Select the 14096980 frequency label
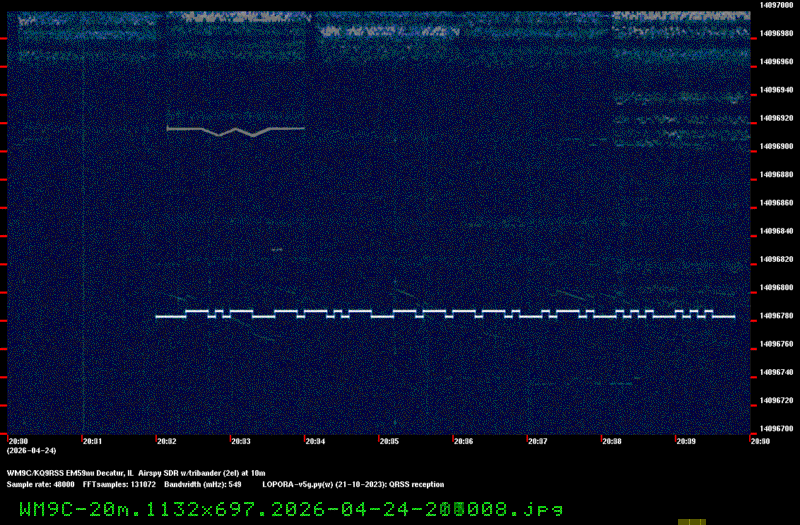Image resolution: width=800 pixels, height=525 pixels. [x=776, y=33]
